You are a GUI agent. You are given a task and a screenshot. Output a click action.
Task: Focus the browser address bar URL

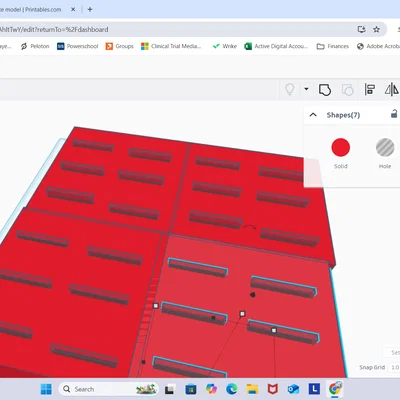pyautogui.click(x=54, y=29)
